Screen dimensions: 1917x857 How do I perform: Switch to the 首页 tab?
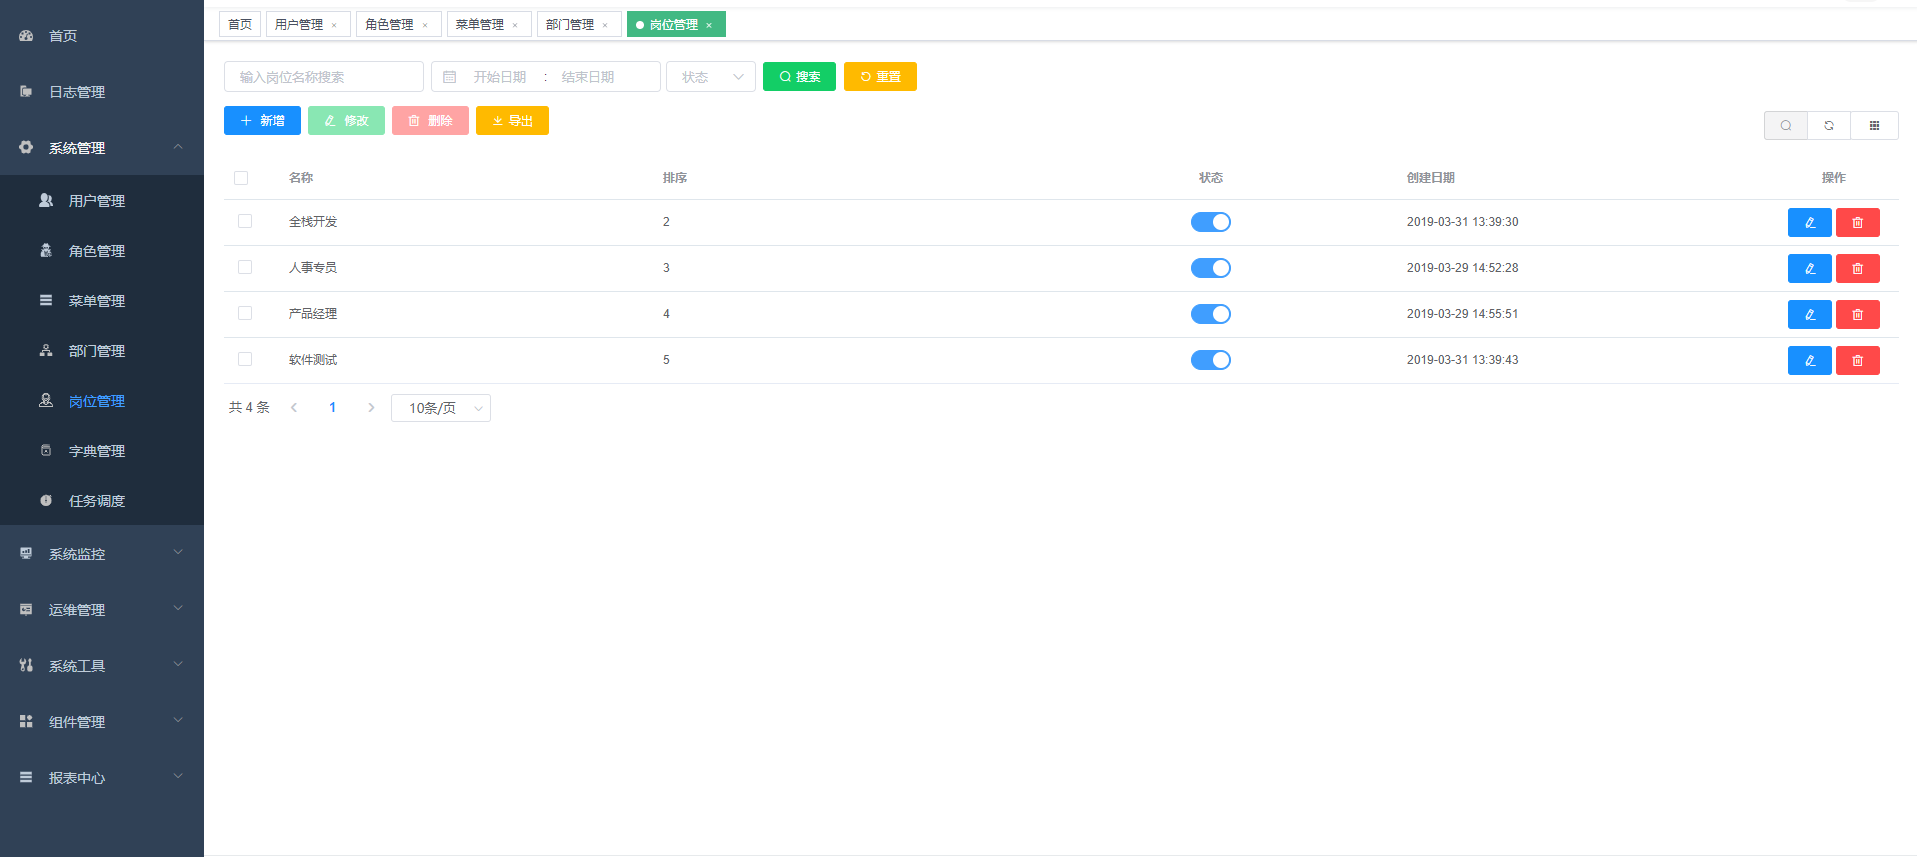240,25
